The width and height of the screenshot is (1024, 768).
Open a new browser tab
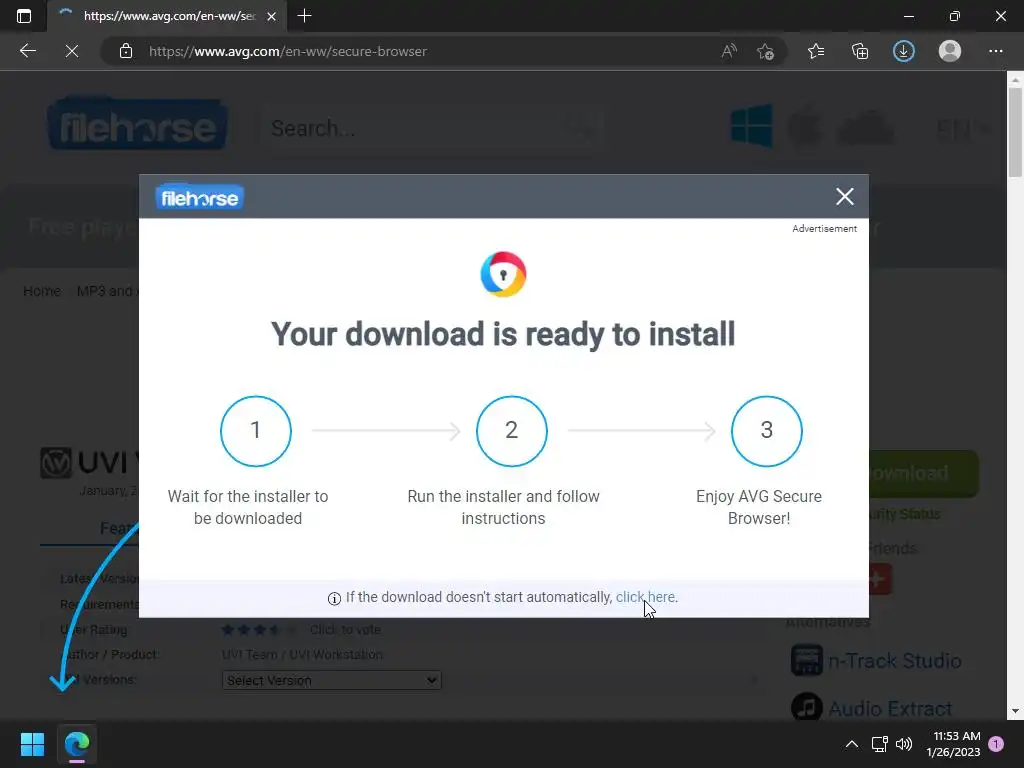(304, 16)
